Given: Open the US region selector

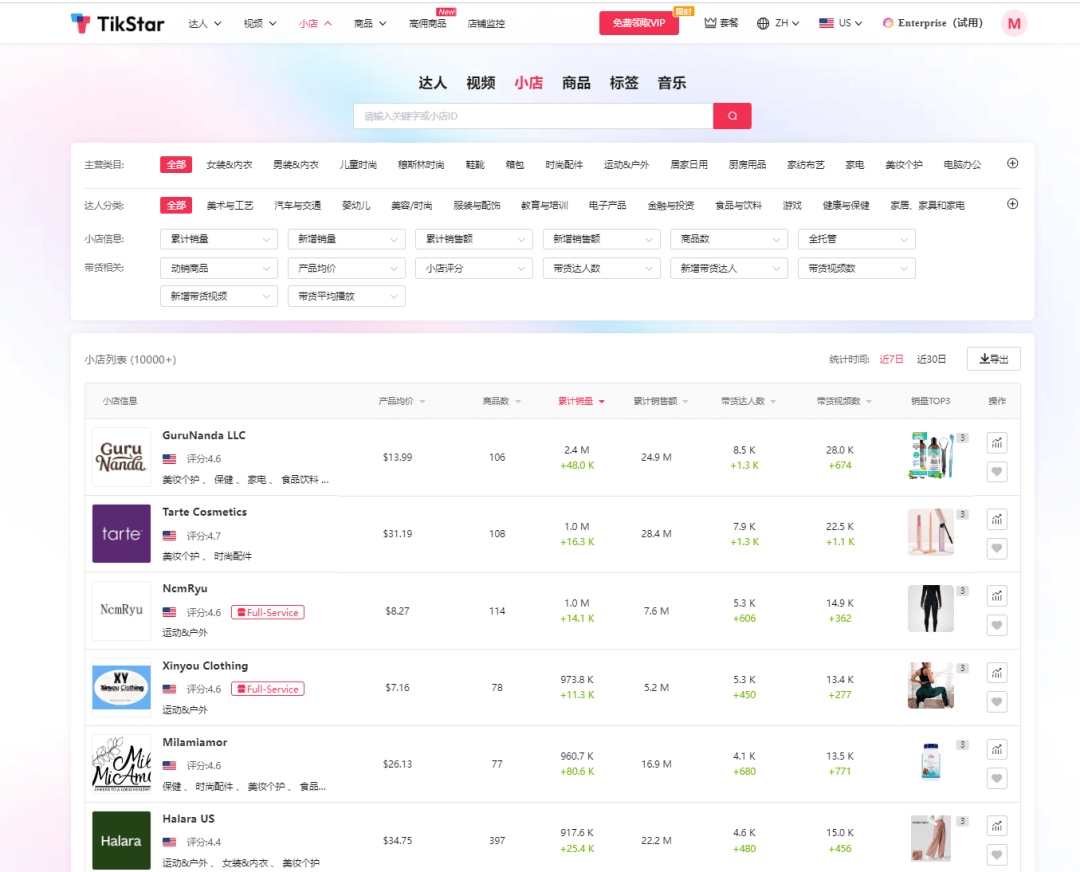Looking at the screenshot, I should pyautogui.click(x=840, y=23).
